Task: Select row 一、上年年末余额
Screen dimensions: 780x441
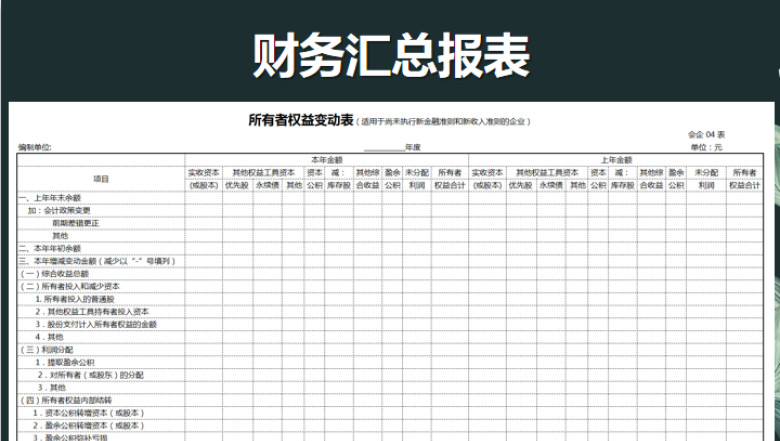Action: coord(50,198)
